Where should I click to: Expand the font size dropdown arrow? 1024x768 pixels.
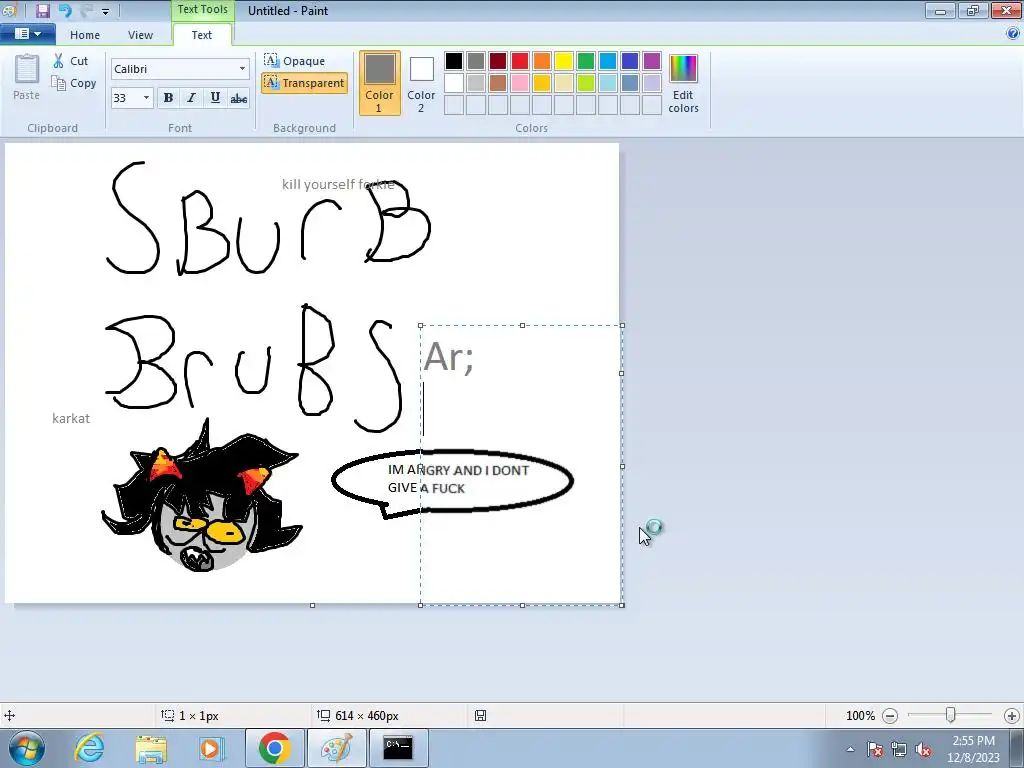[146, 98]
